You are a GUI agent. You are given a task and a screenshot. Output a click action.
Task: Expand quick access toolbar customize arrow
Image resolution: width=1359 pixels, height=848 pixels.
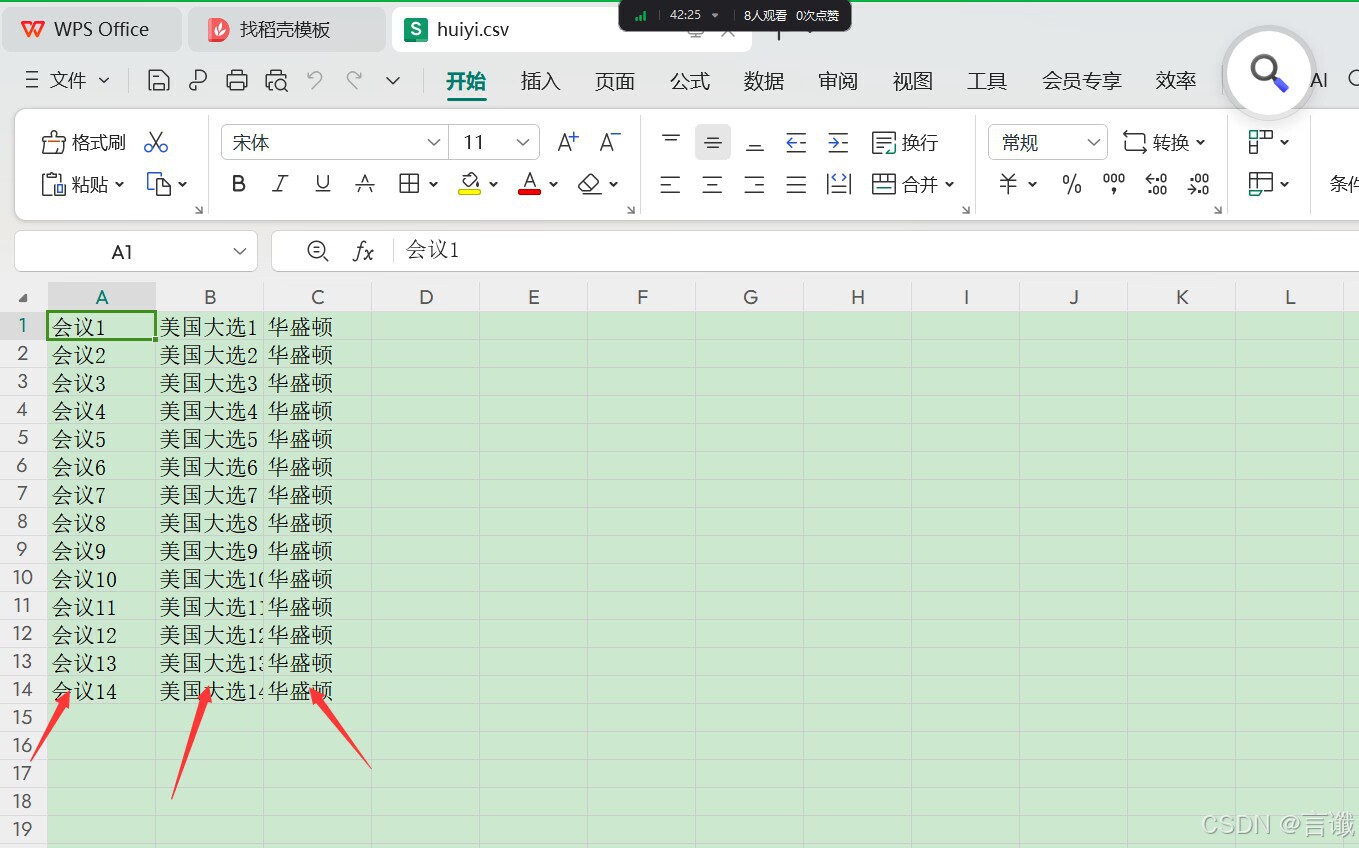coord(393,81)
